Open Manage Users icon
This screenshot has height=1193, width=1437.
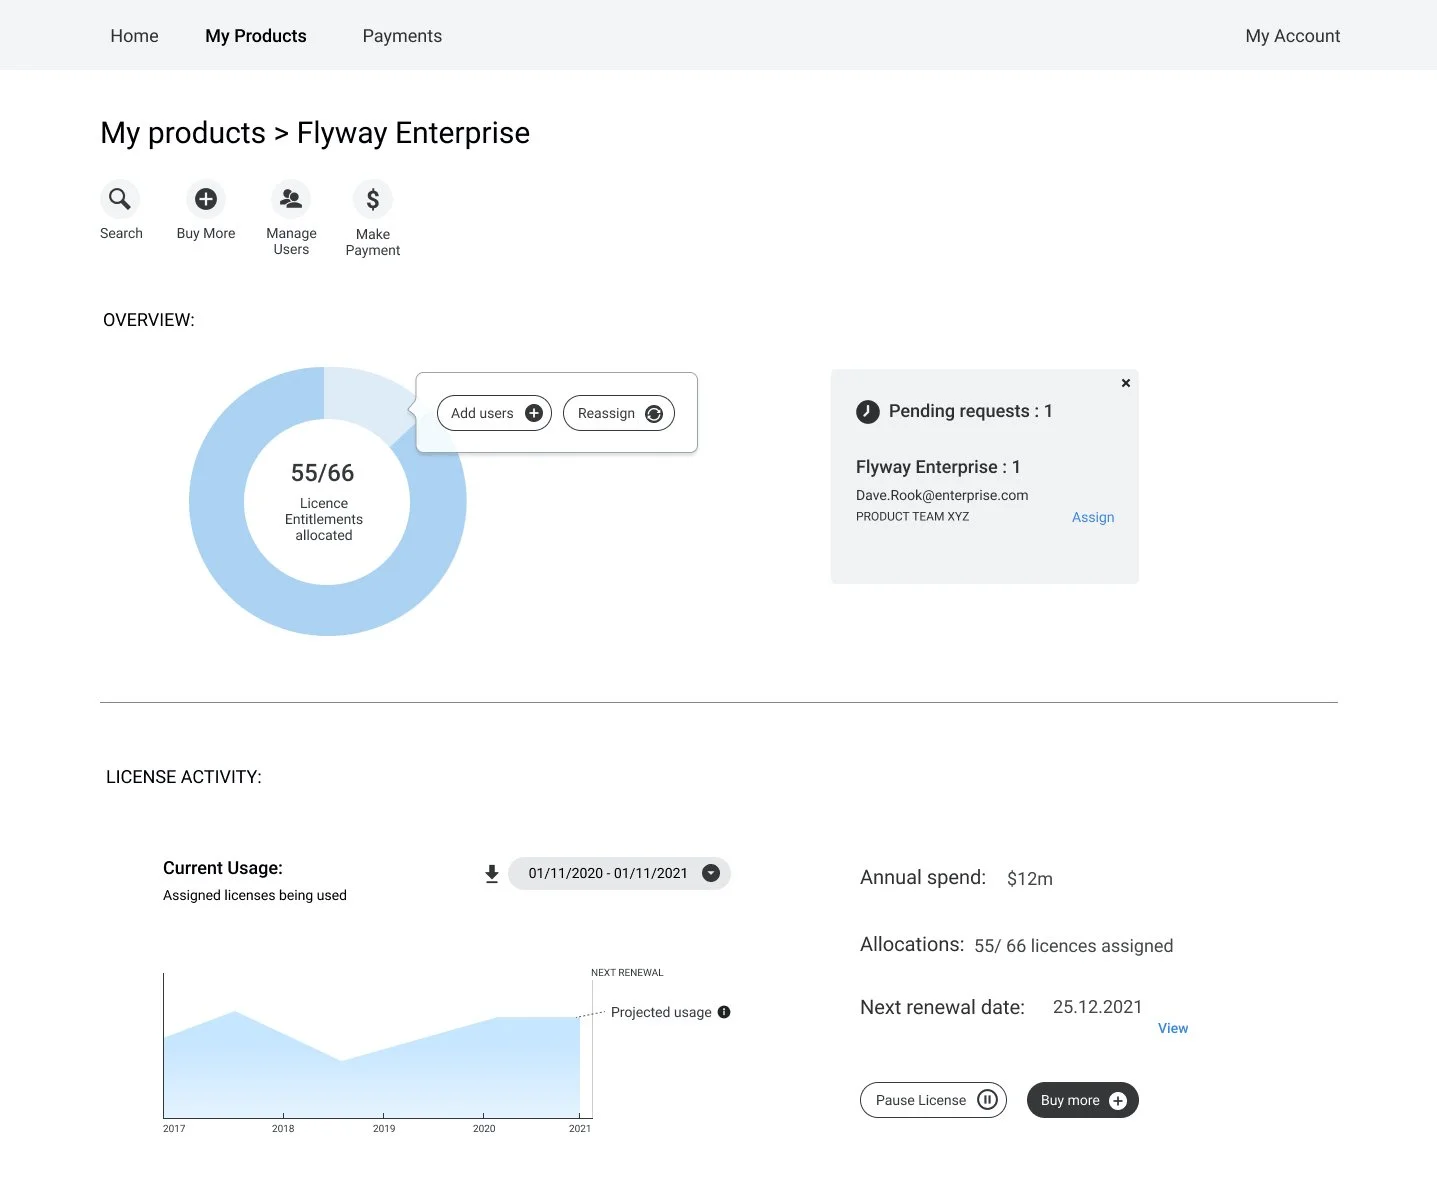click(x=291, y=199)
